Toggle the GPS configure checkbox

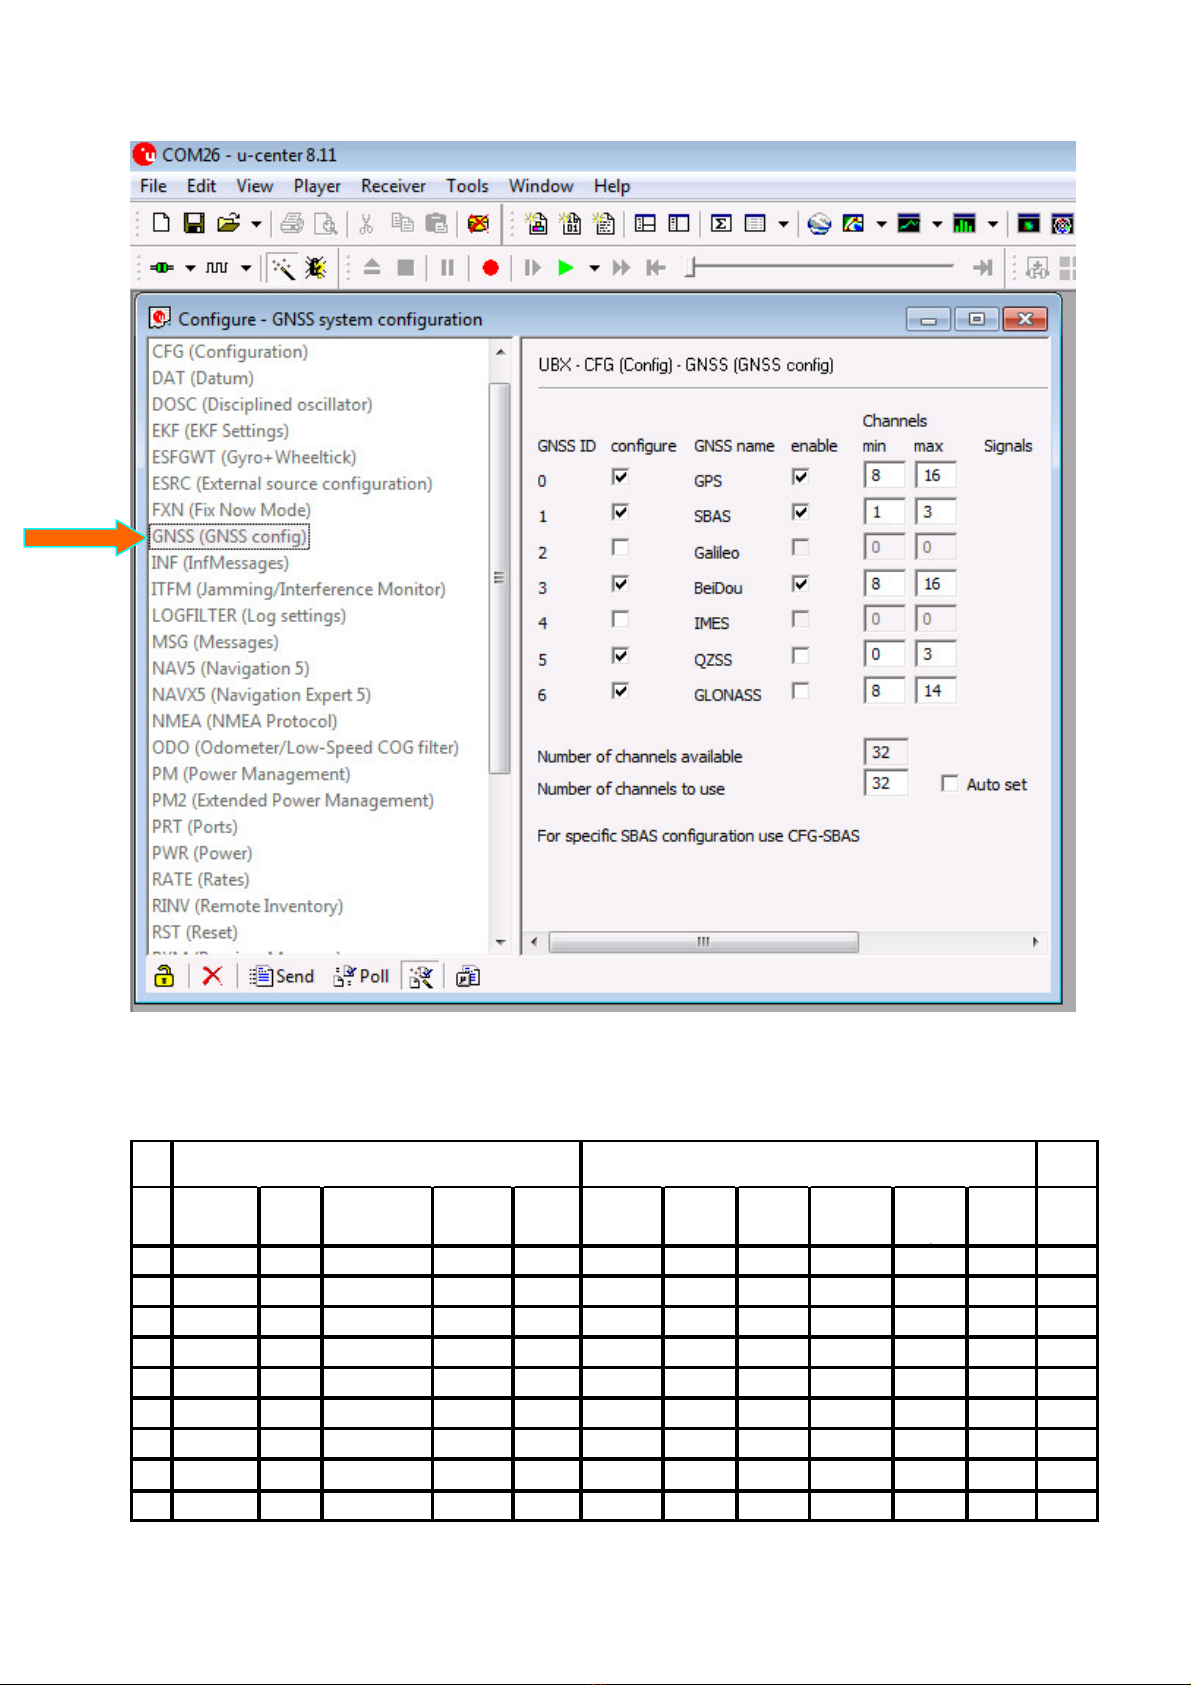620,477
